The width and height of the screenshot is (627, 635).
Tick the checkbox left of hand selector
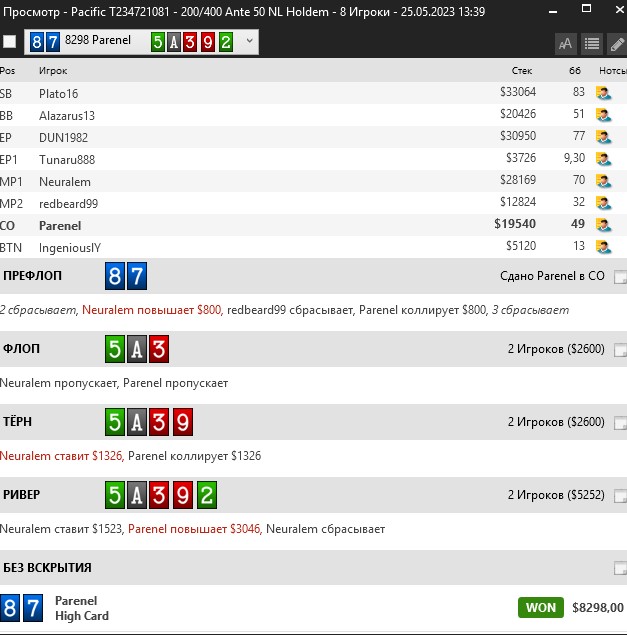click(10, 41)
